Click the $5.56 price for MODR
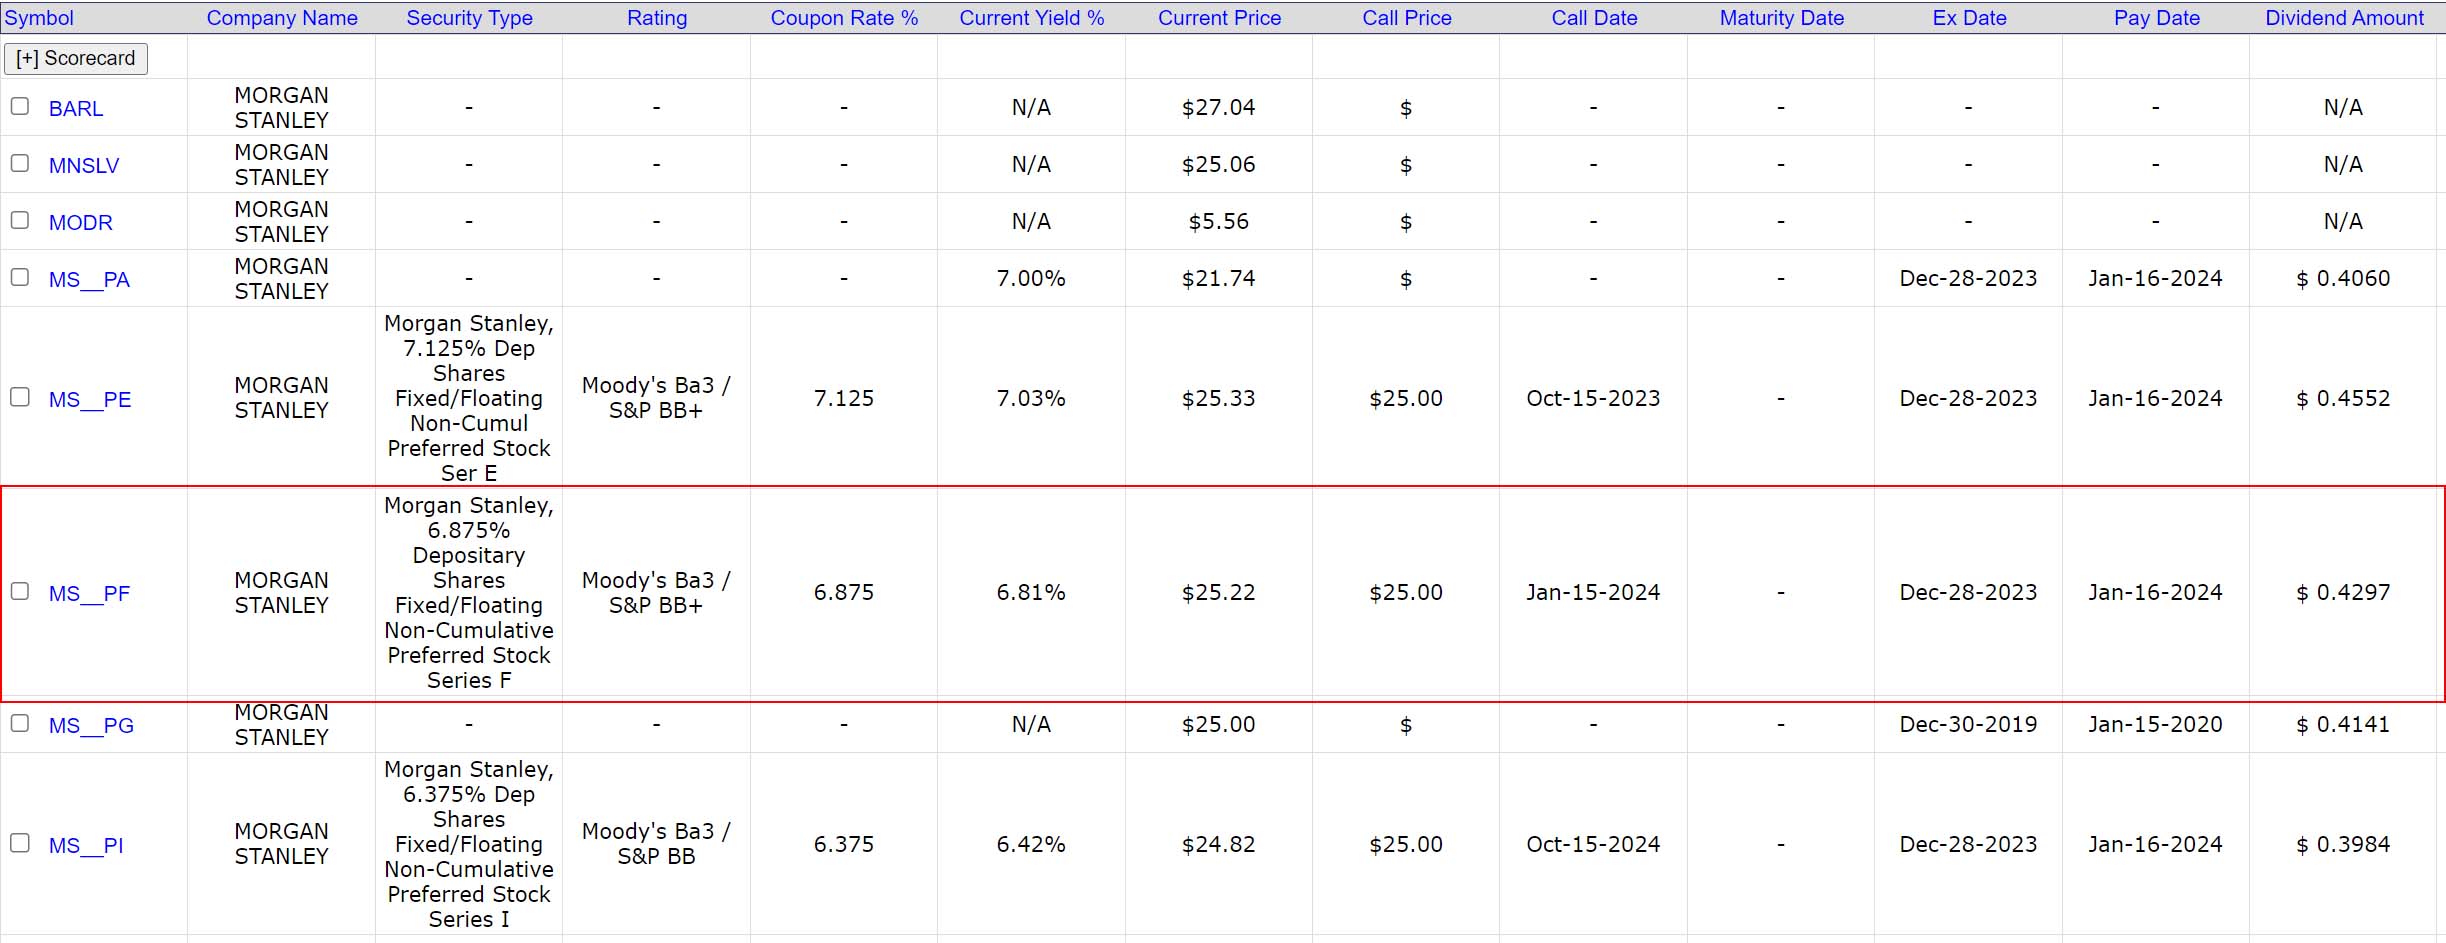 pyautogui.click(x=1218, y=221)
